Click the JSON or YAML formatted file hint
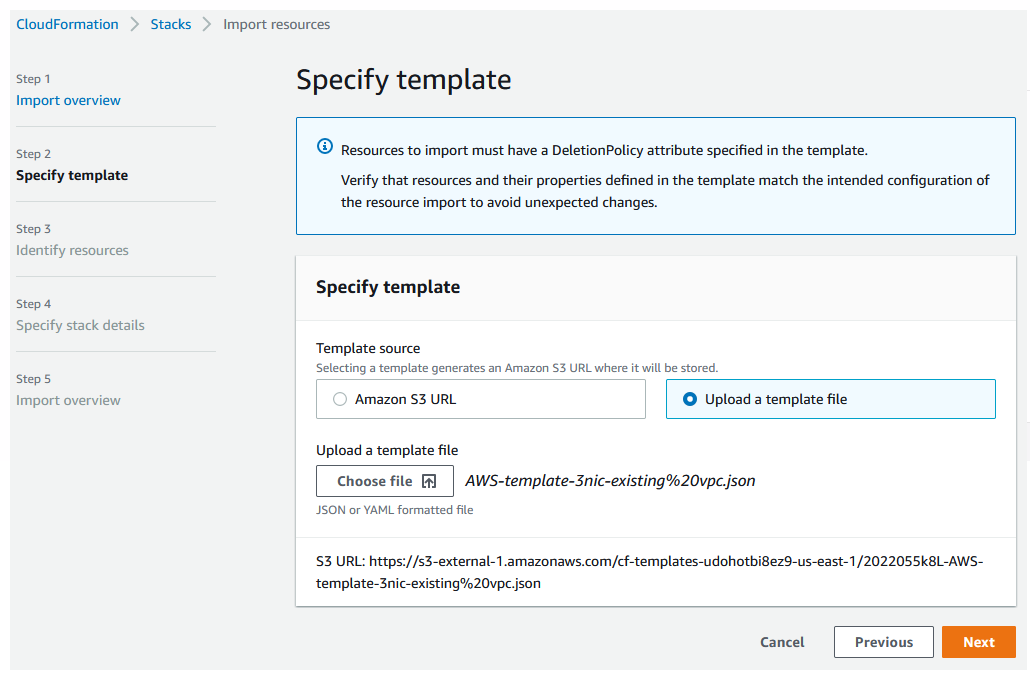Viewport: 1030px width, 680px height. point(394,510)
